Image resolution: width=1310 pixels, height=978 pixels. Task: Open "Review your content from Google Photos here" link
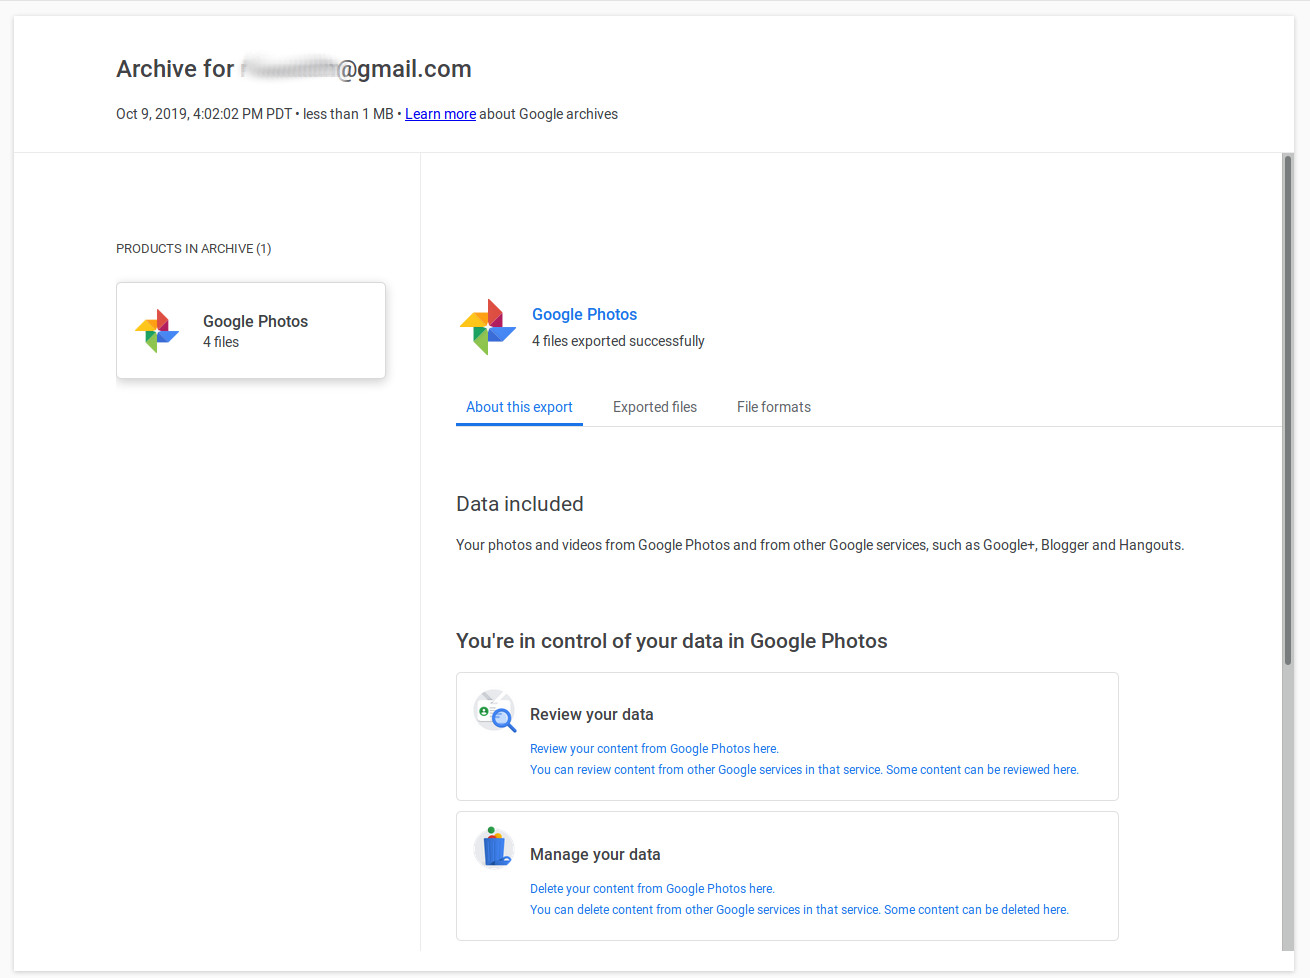coord(654,749)
